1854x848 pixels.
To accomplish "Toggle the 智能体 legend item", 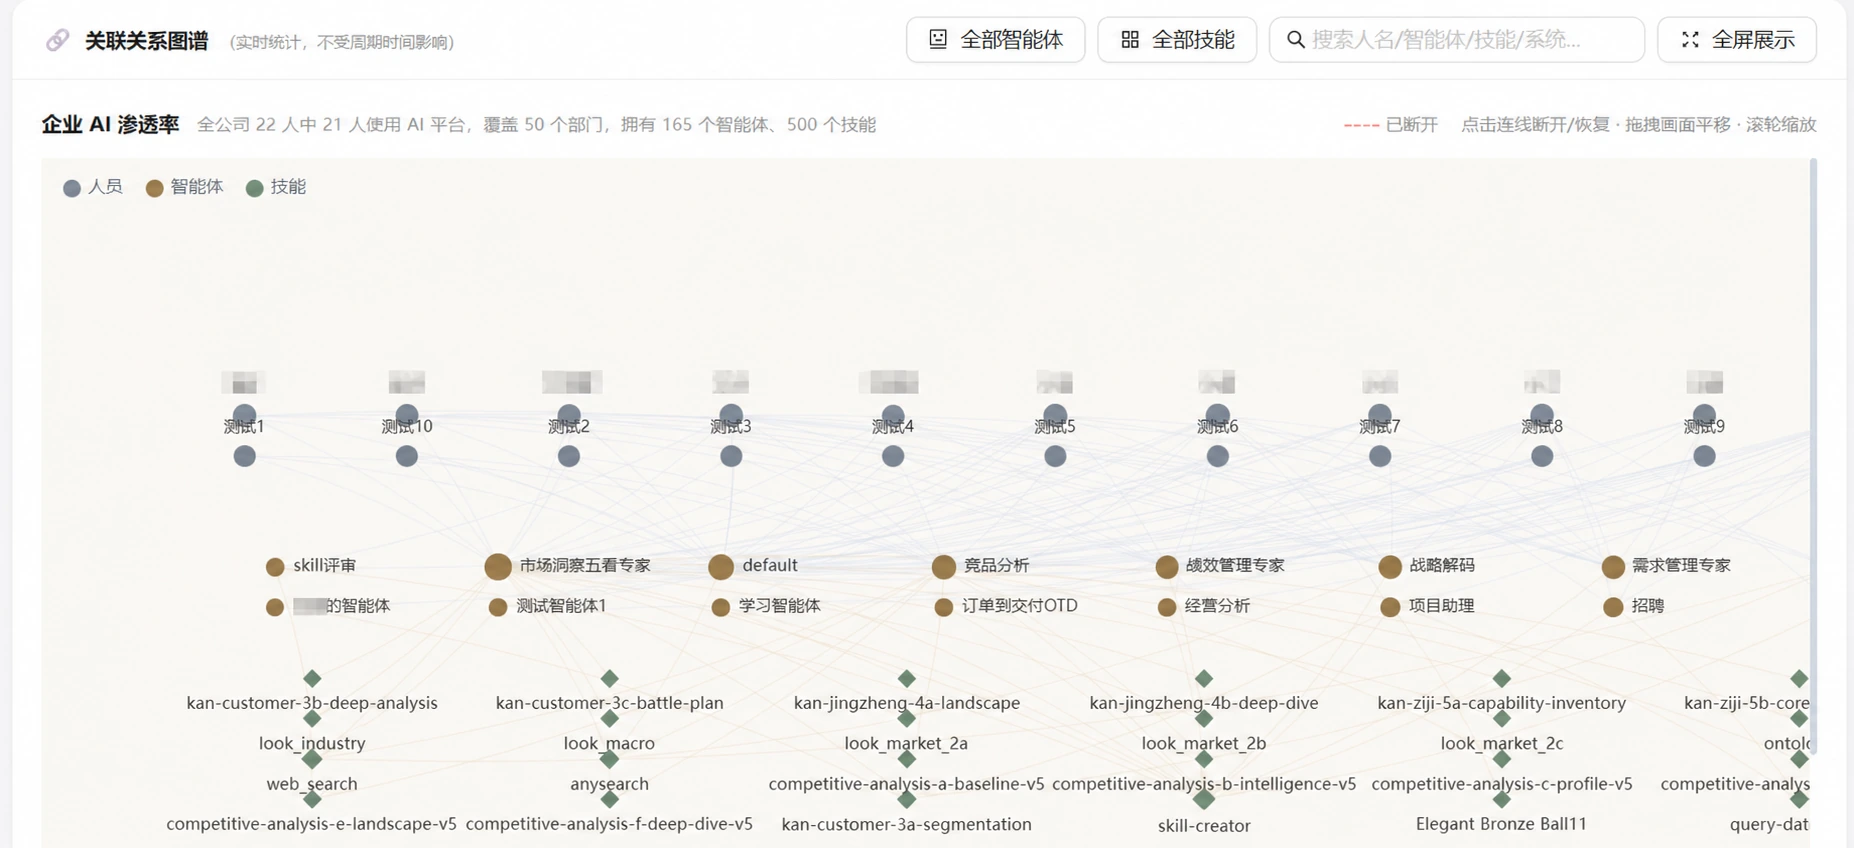I will (185, 187).
